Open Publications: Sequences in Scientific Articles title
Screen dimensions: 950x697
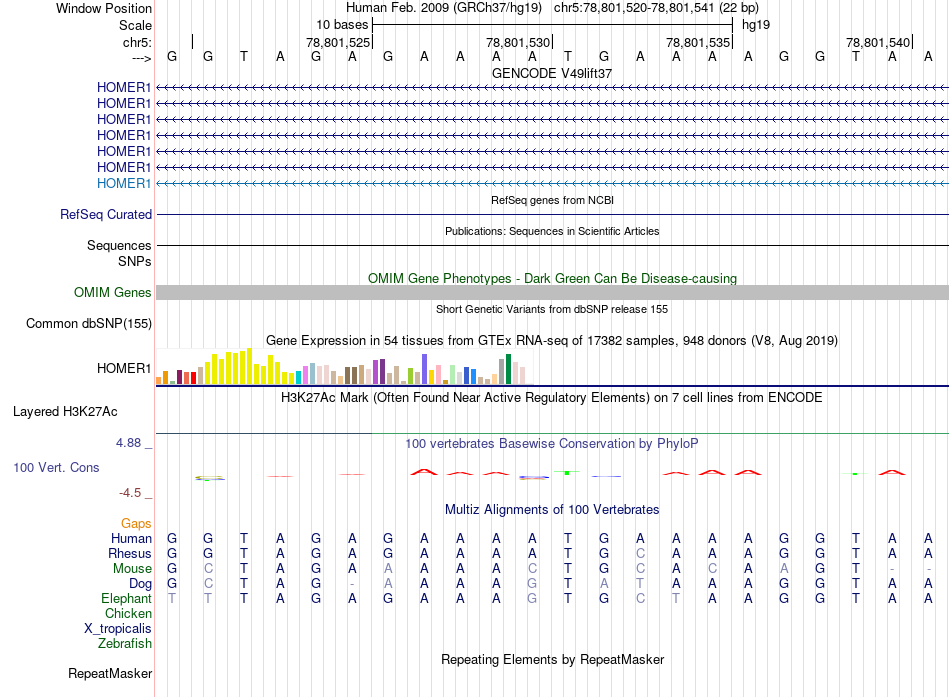tap(552, 231)
